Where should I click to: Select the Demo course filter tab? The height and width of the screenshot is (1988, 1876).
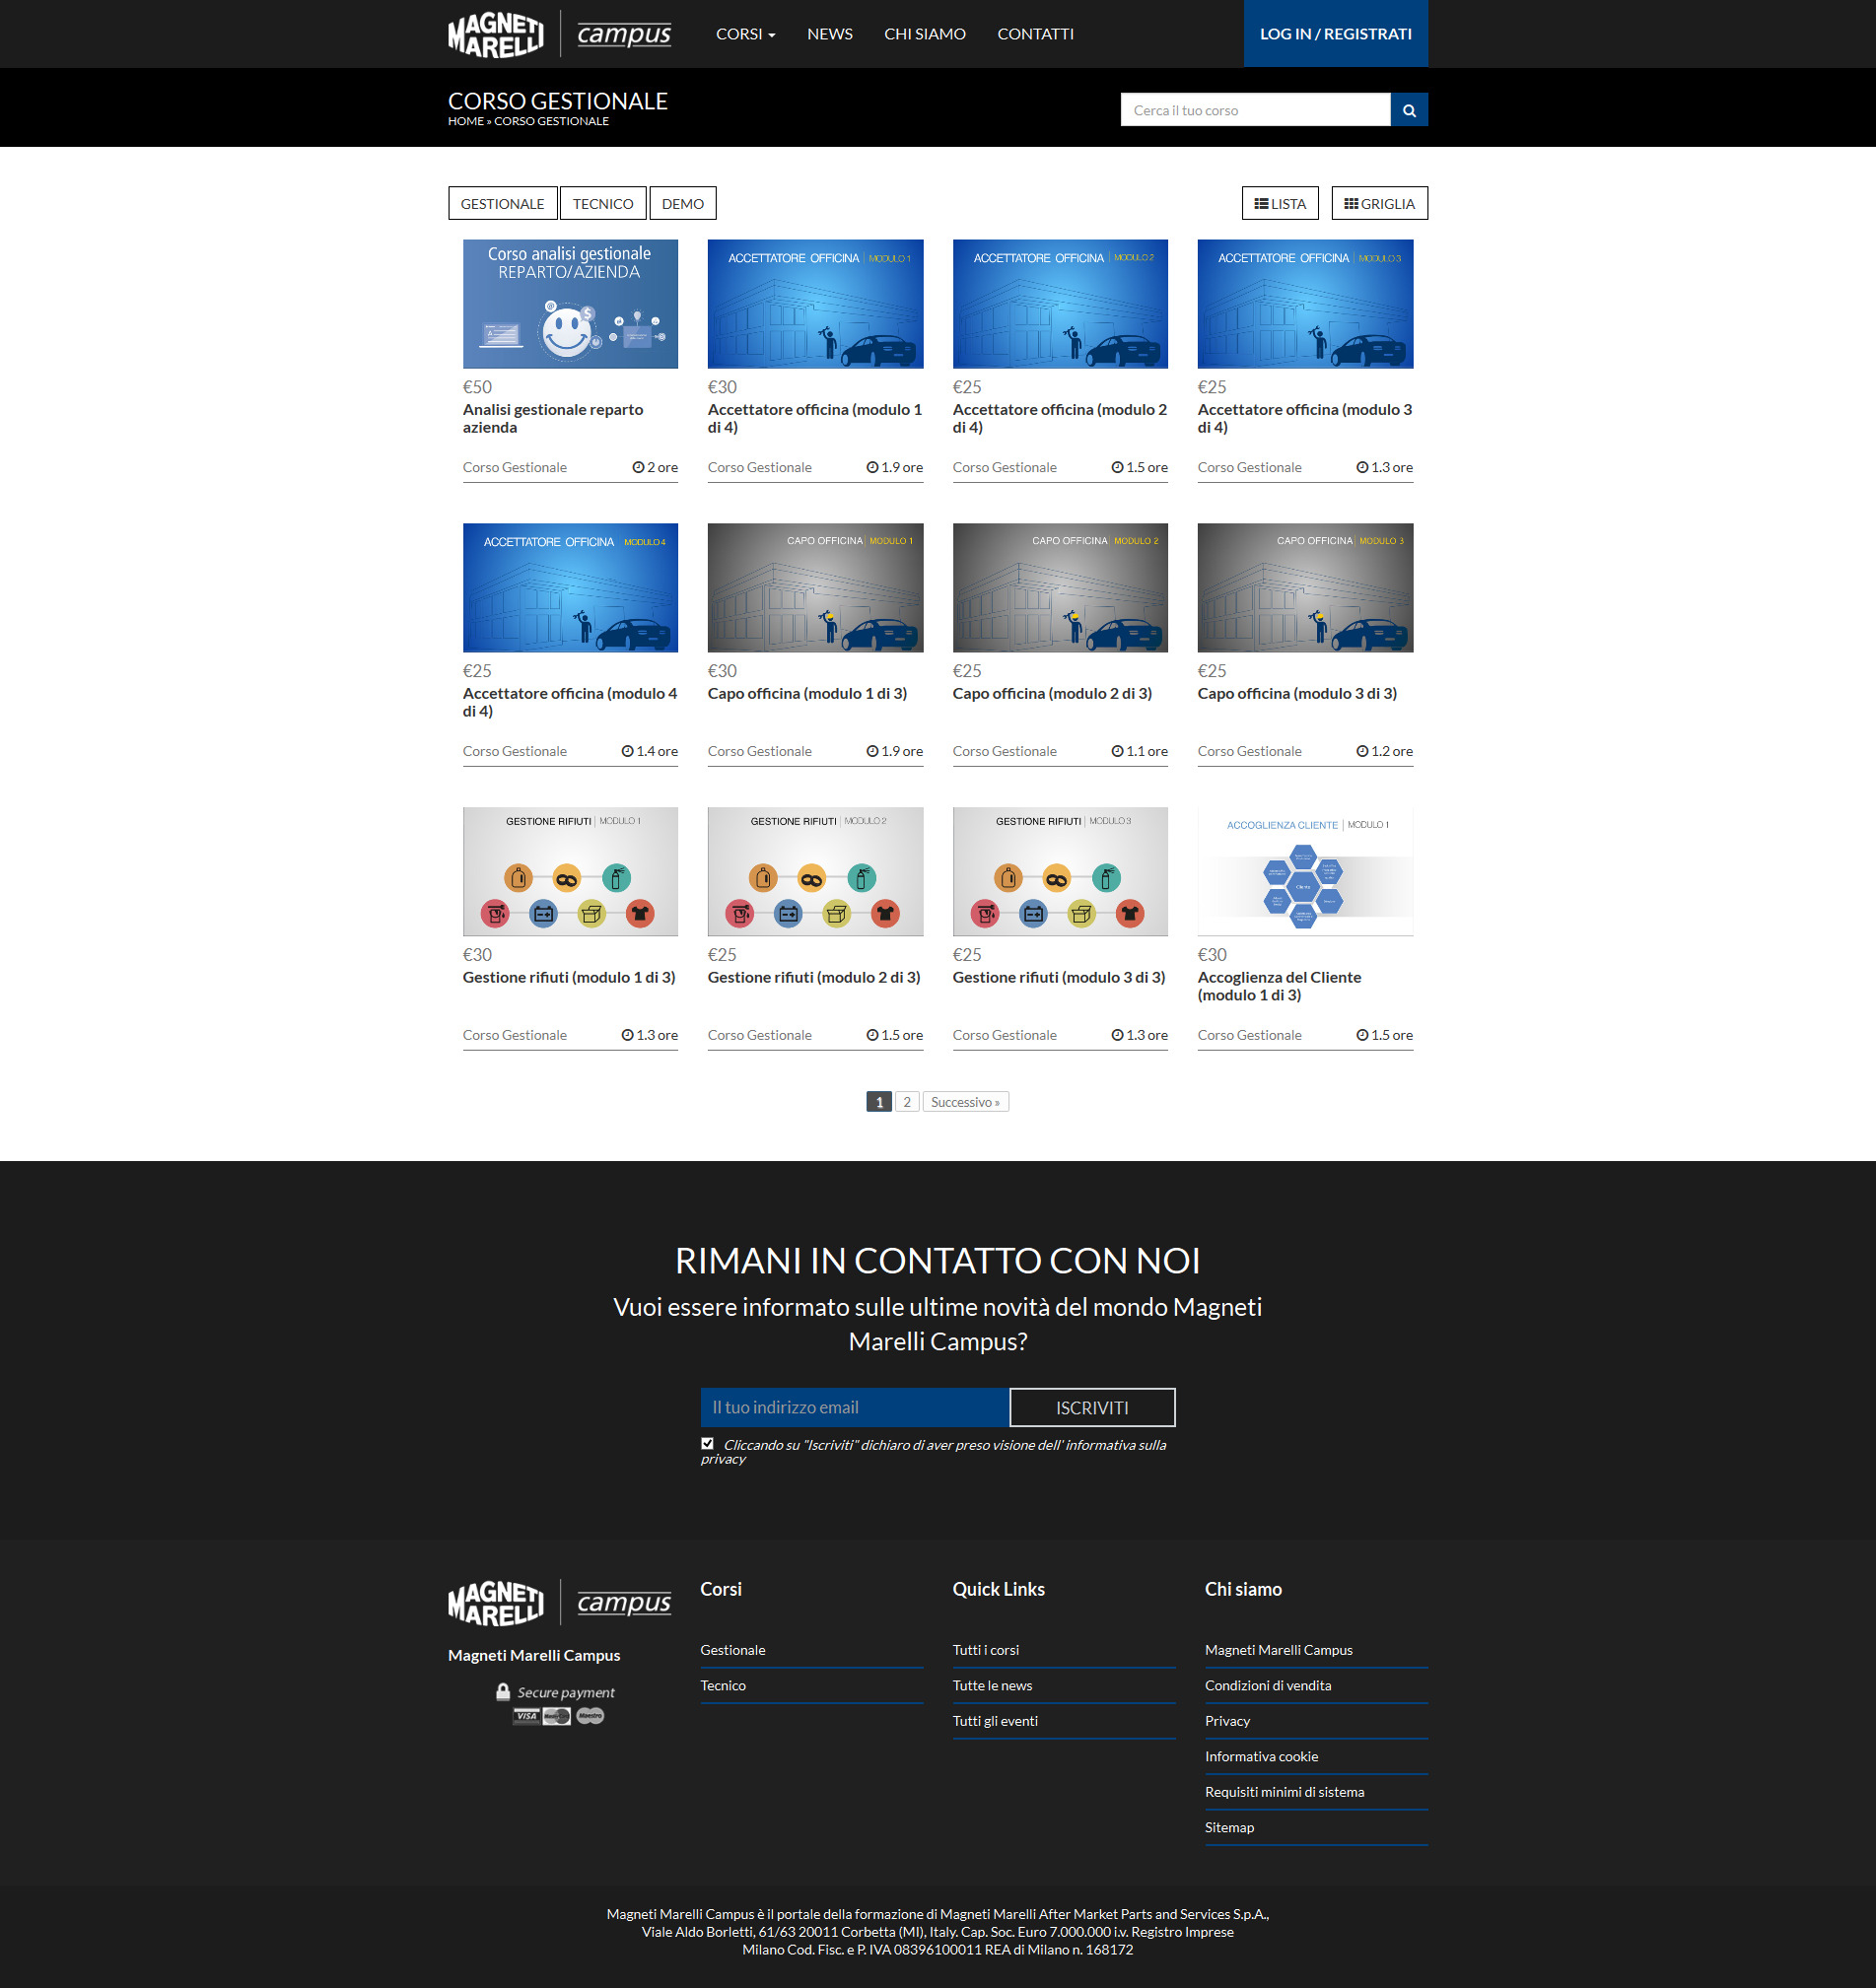pos(682,204)
